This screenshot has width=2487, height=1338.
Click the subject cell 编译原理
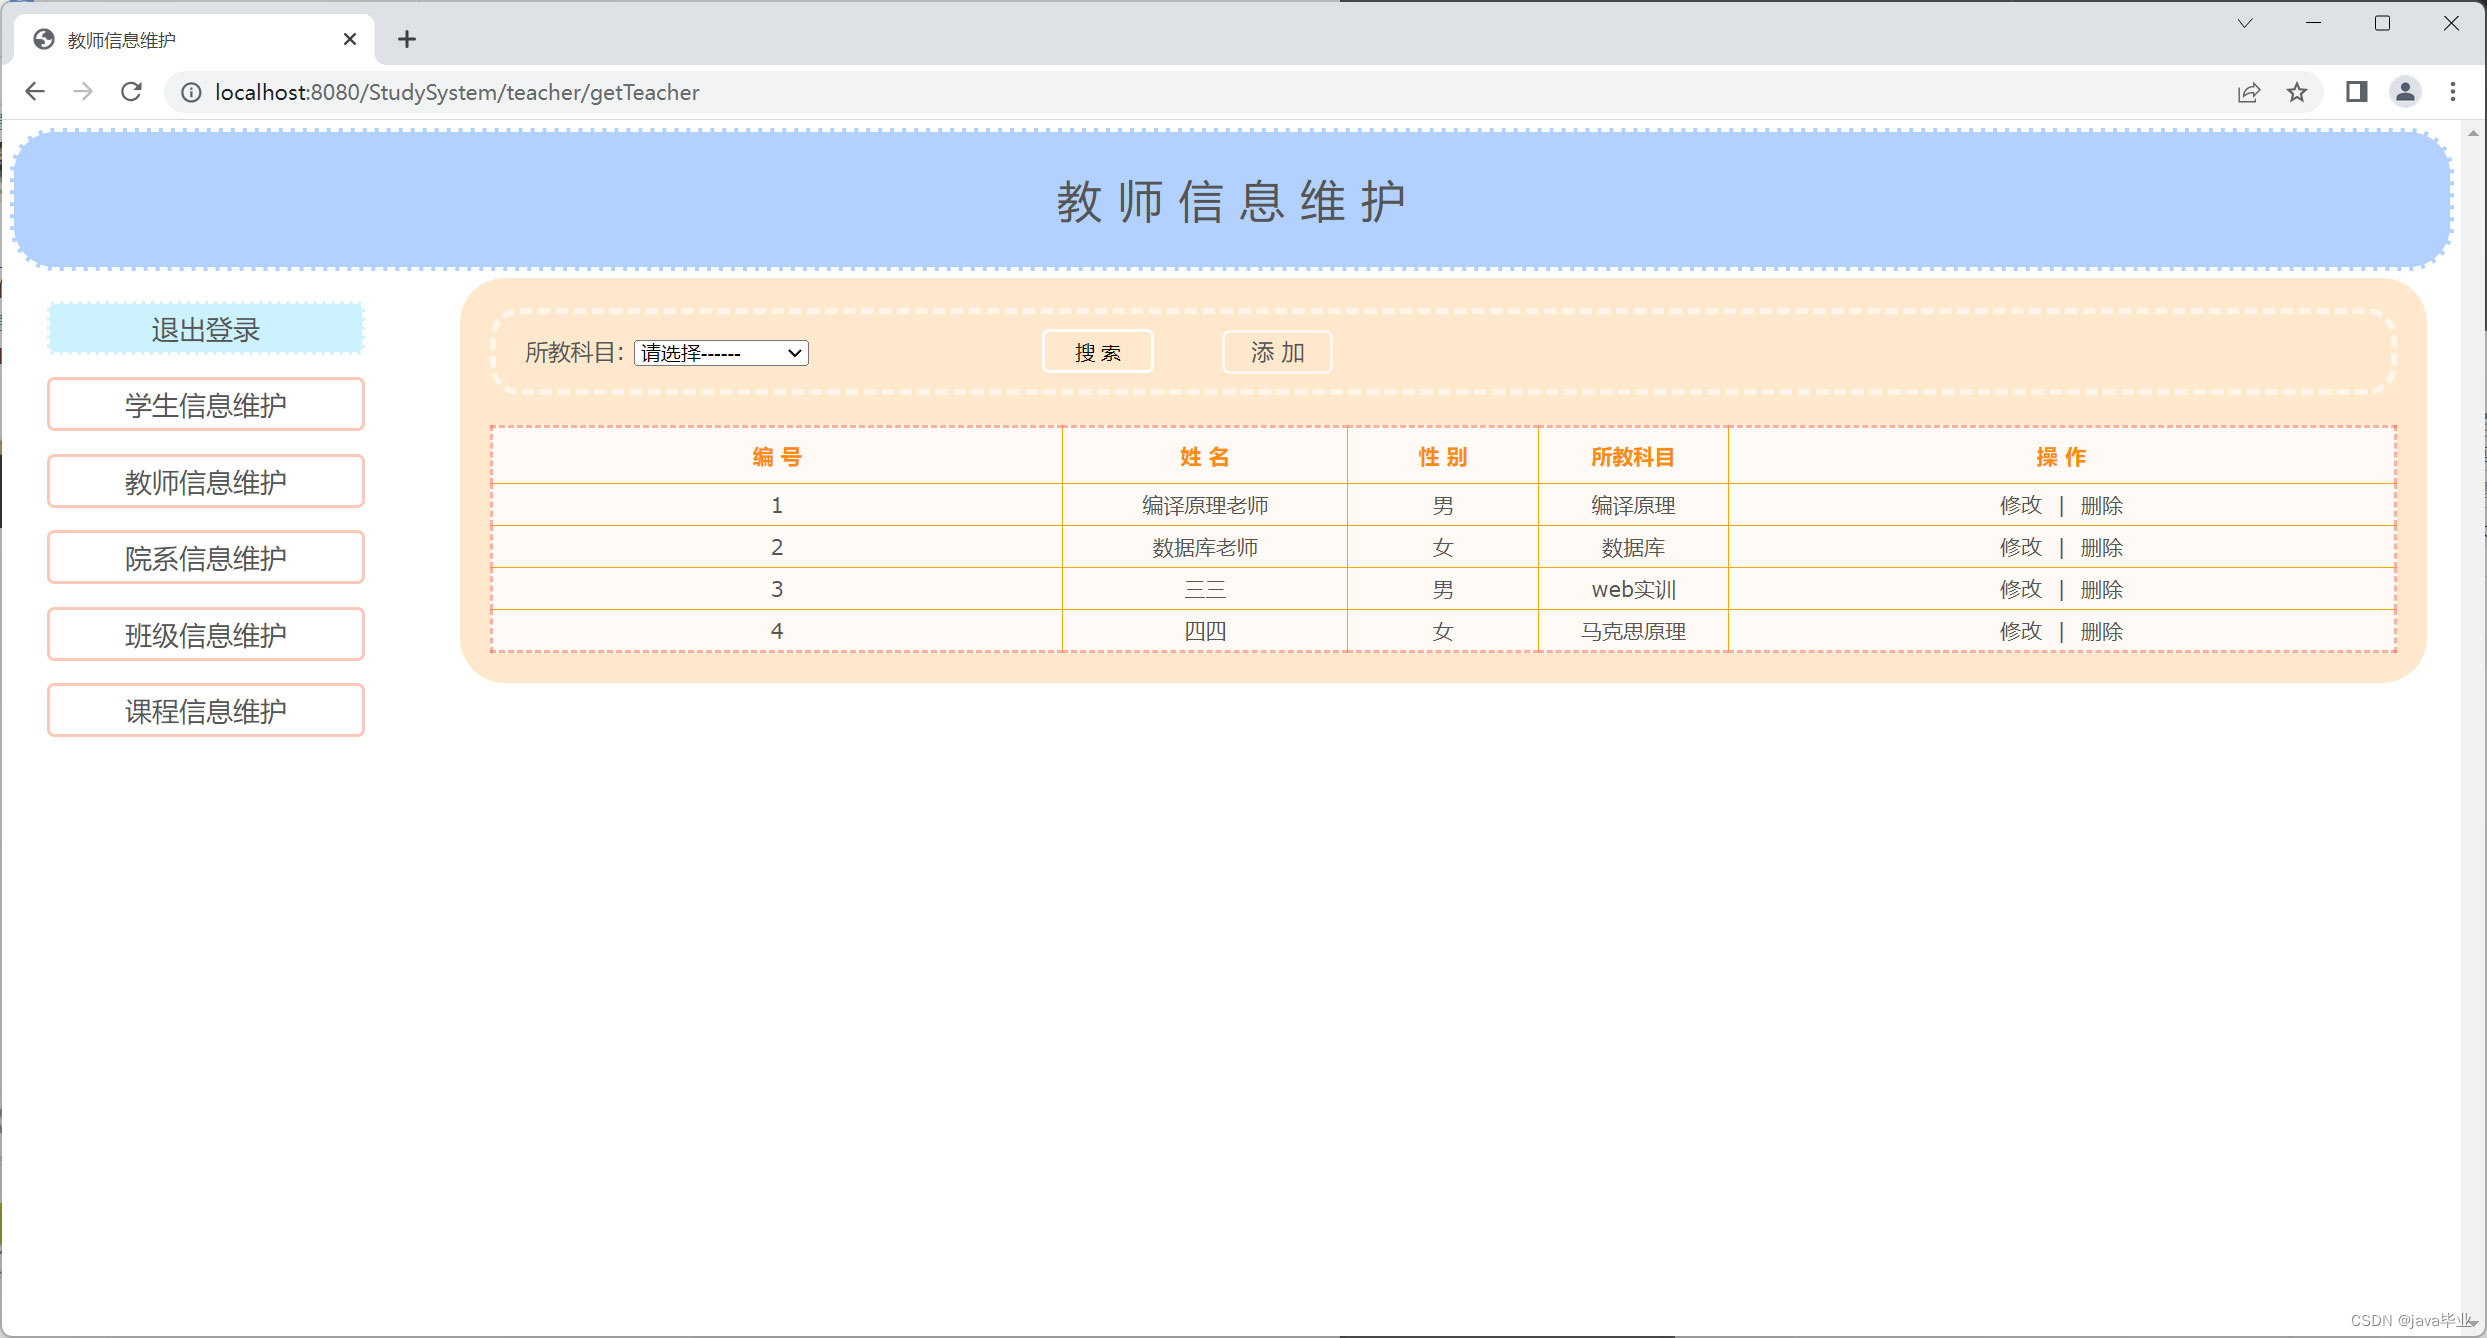(x=1633, y=506)
